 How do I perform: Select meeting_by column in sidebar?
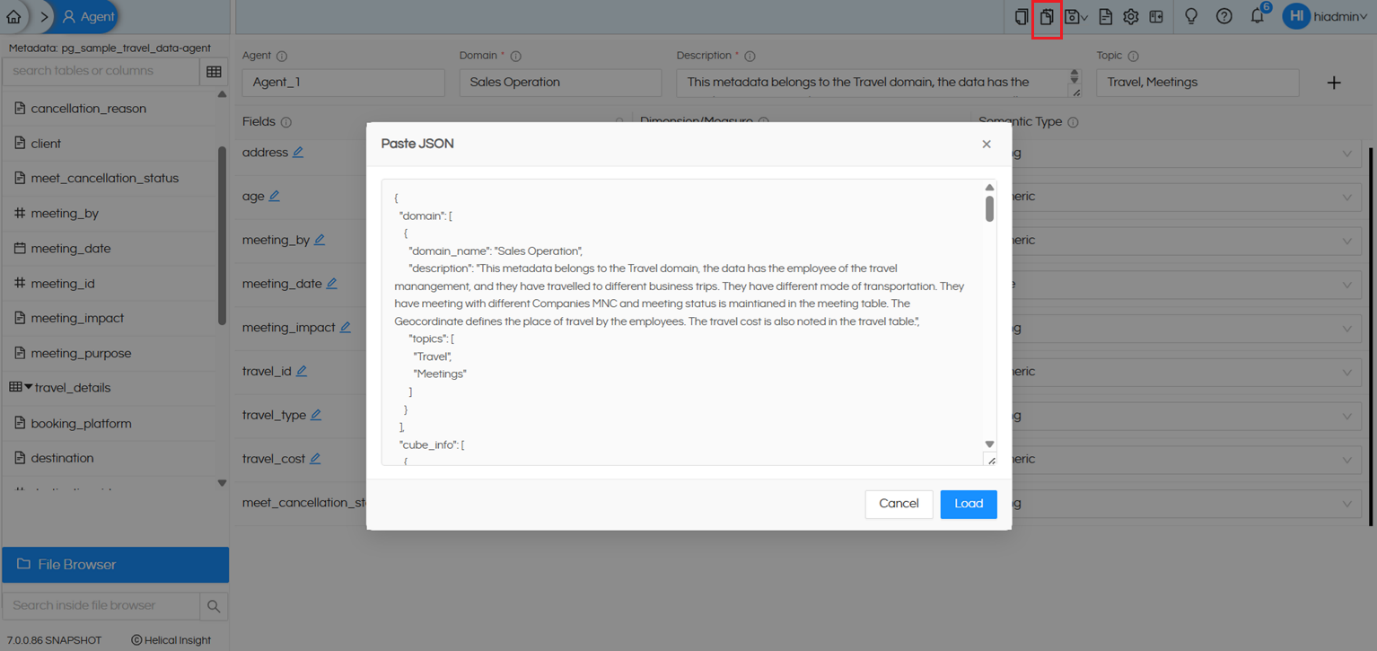tap(64, 213)
